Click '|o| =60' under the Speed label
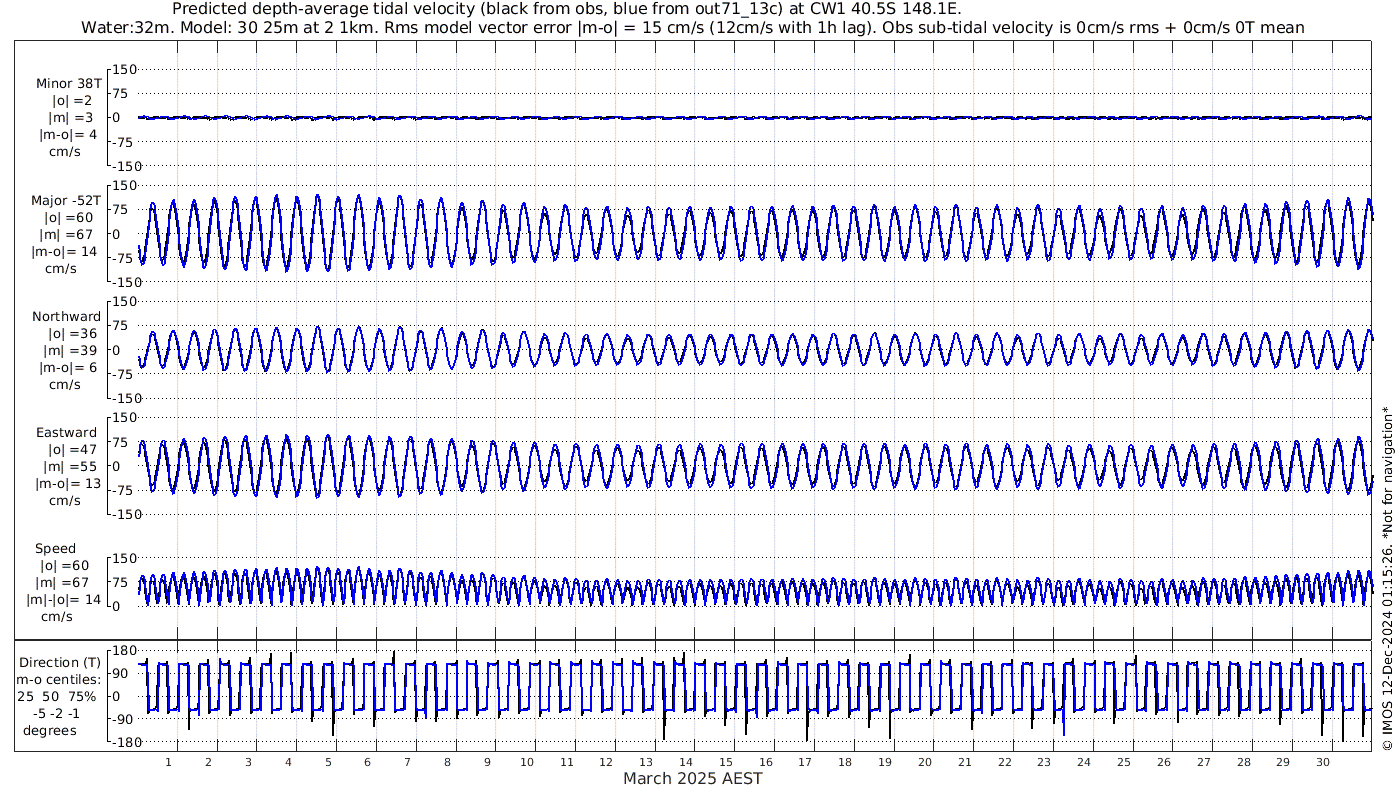This screenshot has height=800, width=1400. [x=65, y=565]
